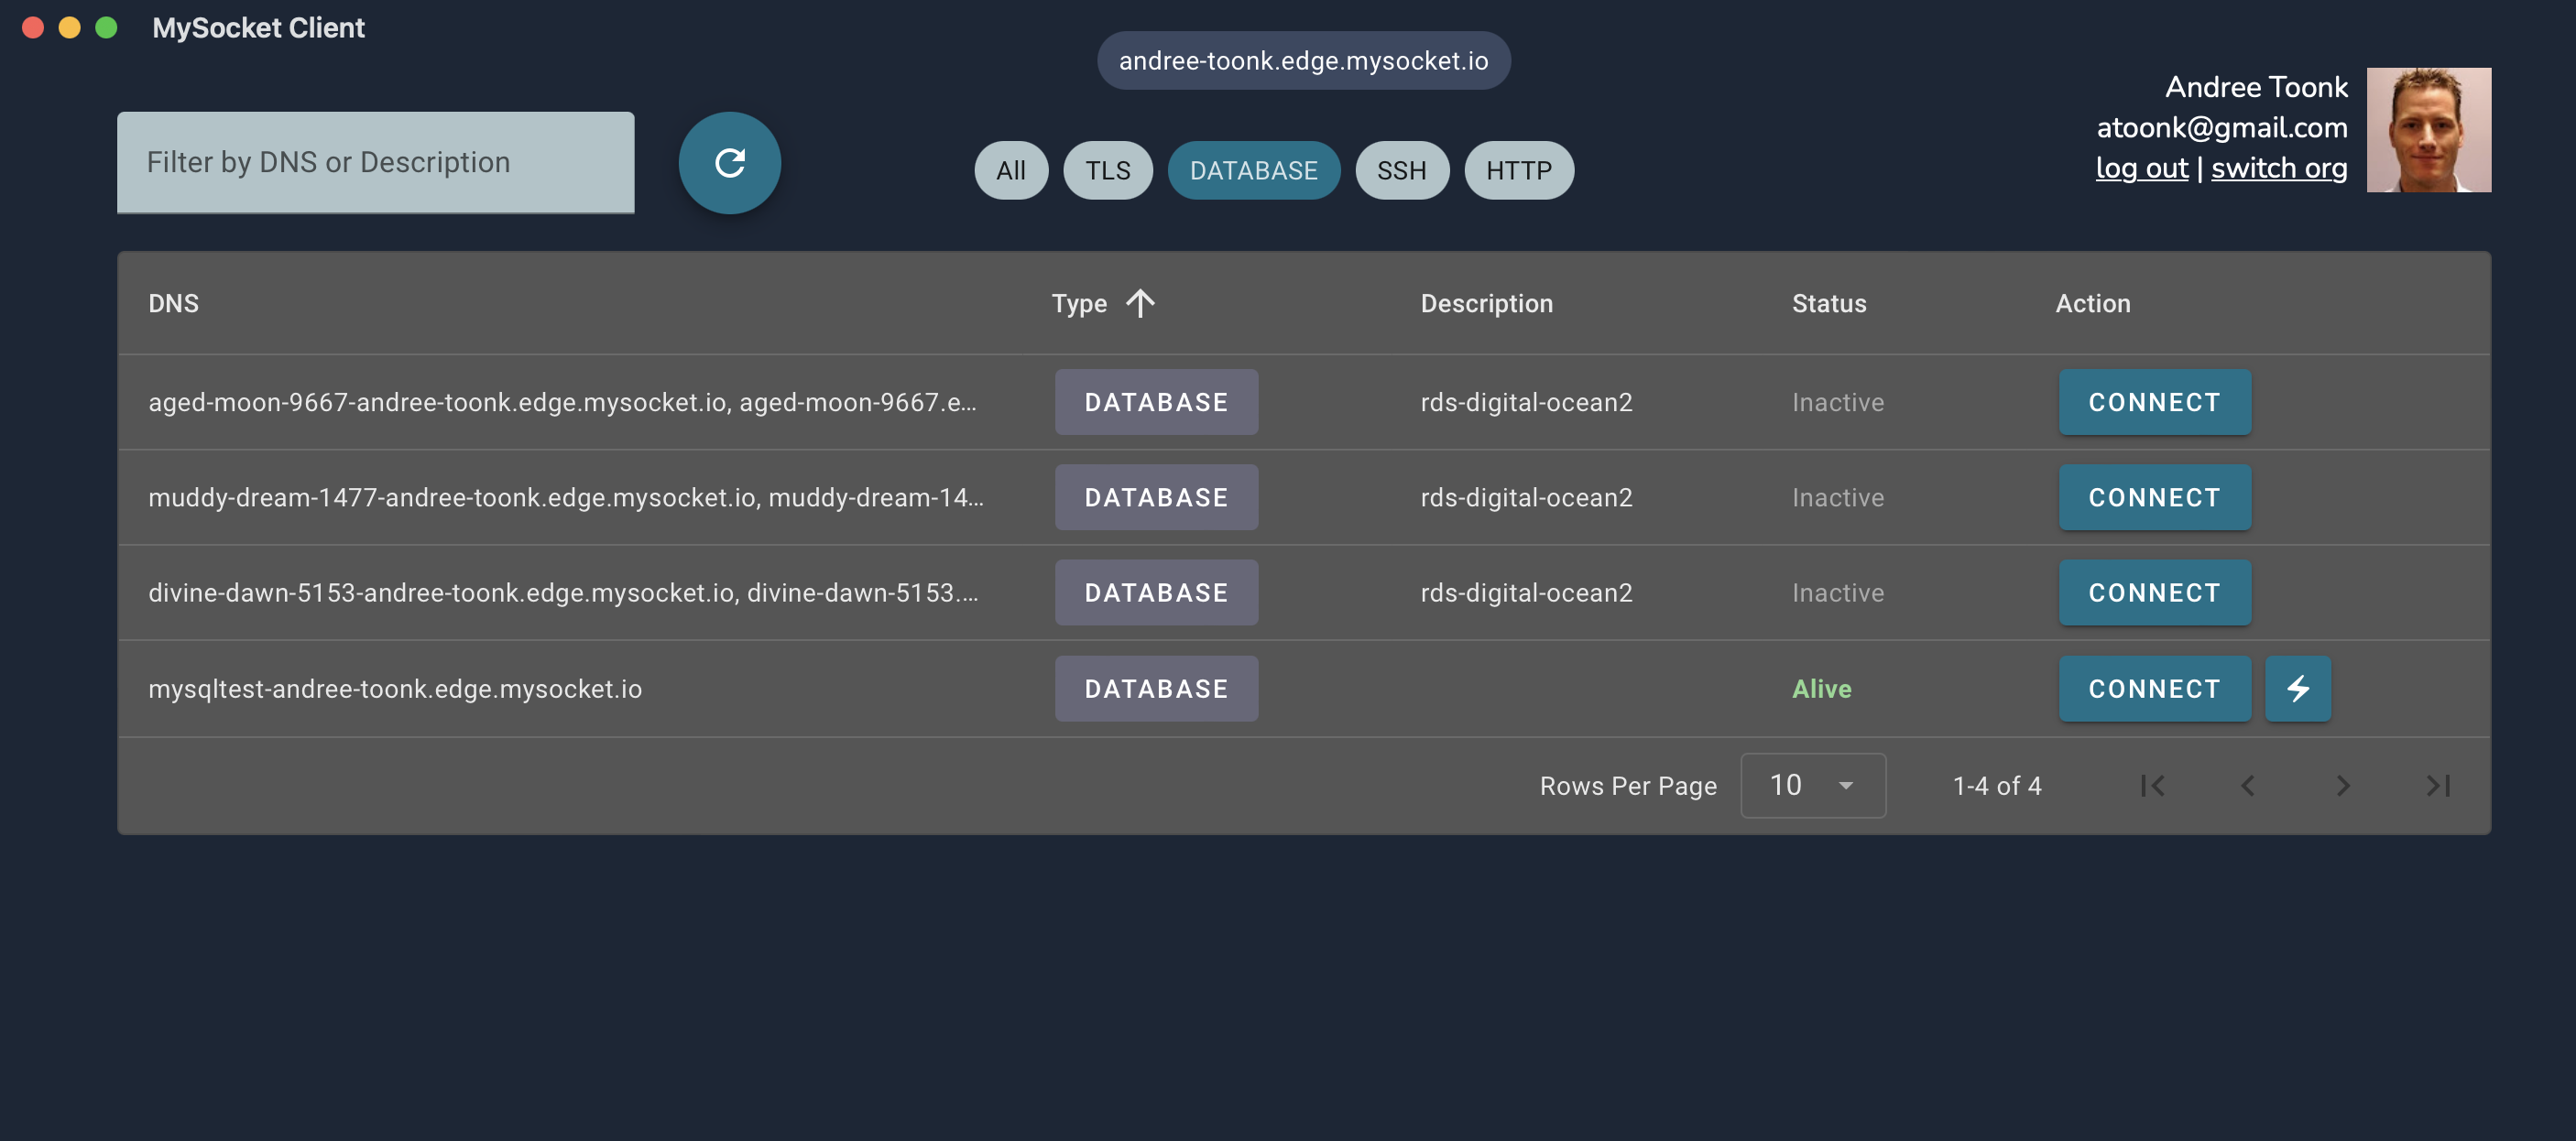Screen dimensions: 2576x1141
Task: Go to previous page arrow
Action: [x=2247, y=785]
